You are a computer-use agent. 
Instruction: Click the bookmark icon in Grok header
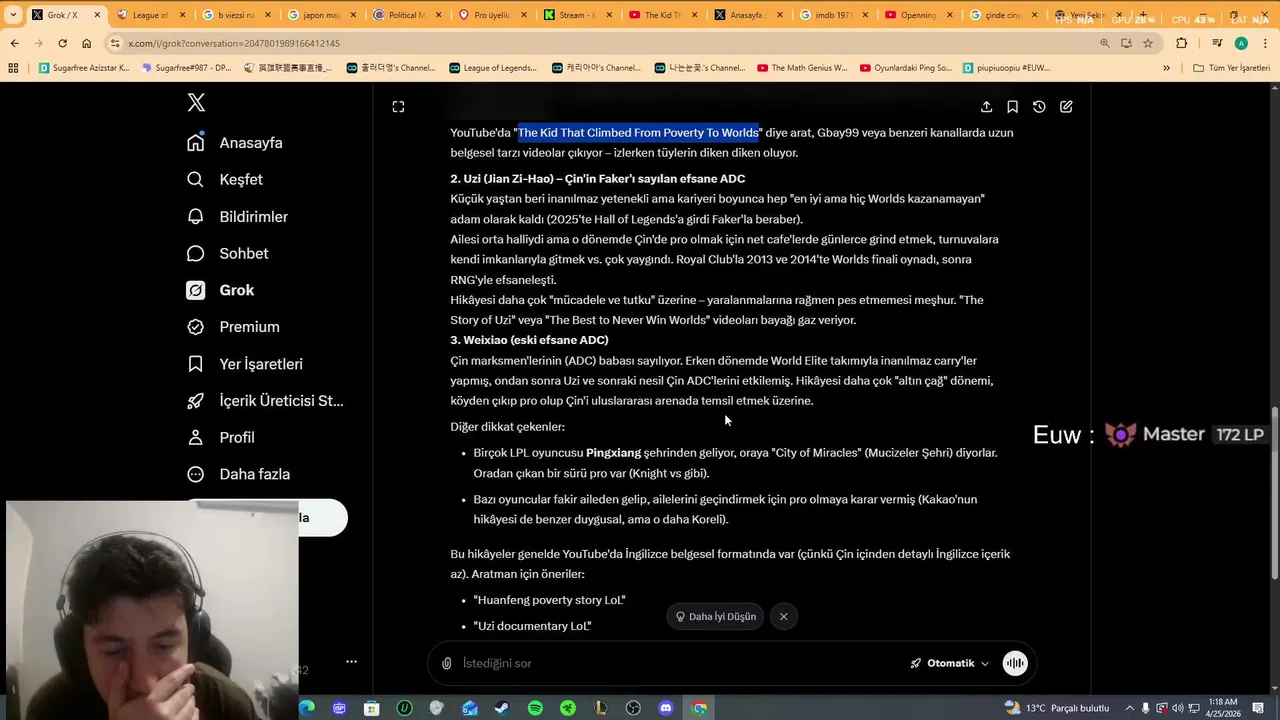(x=1012, y=107)
